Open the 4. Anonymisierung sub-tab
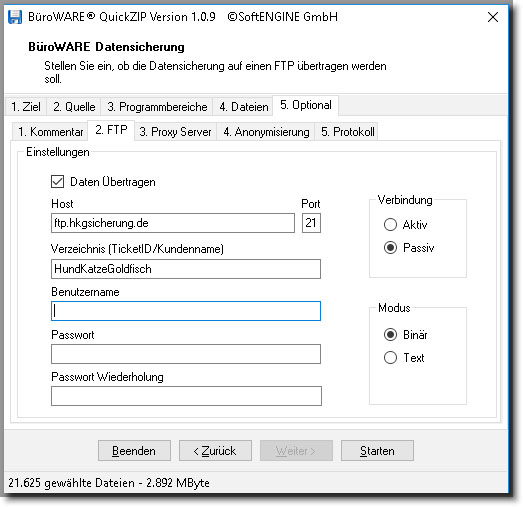Viewport: 523px width, 507px height. click(x=266, y=132)
